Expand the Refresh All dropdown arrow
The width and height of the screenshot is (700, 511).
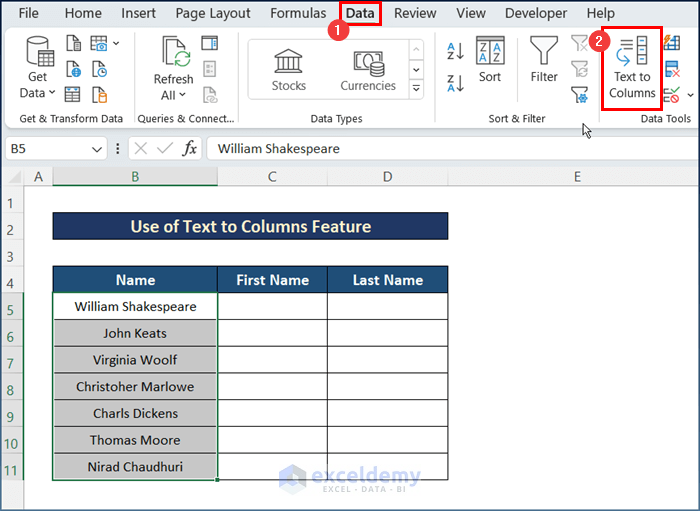click(x=182, y=95)
